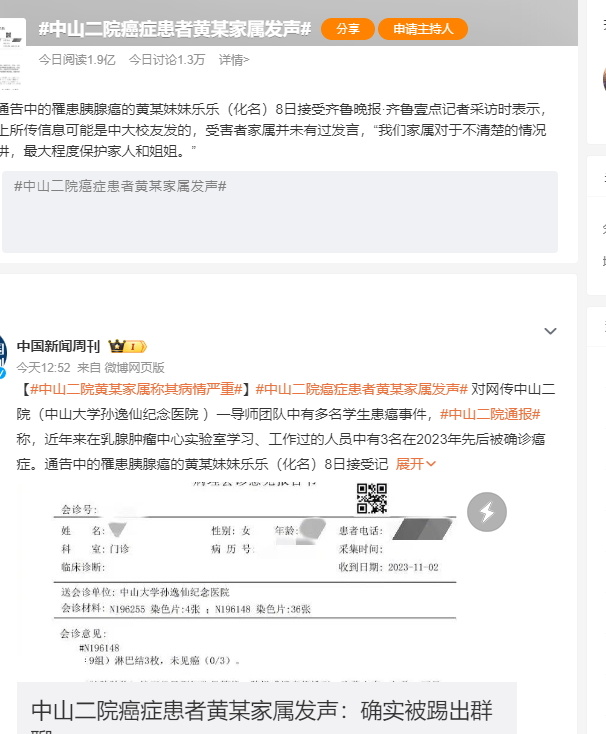Click the 分享 share button
Screen dimensions: 606x734
click(347, 29)
